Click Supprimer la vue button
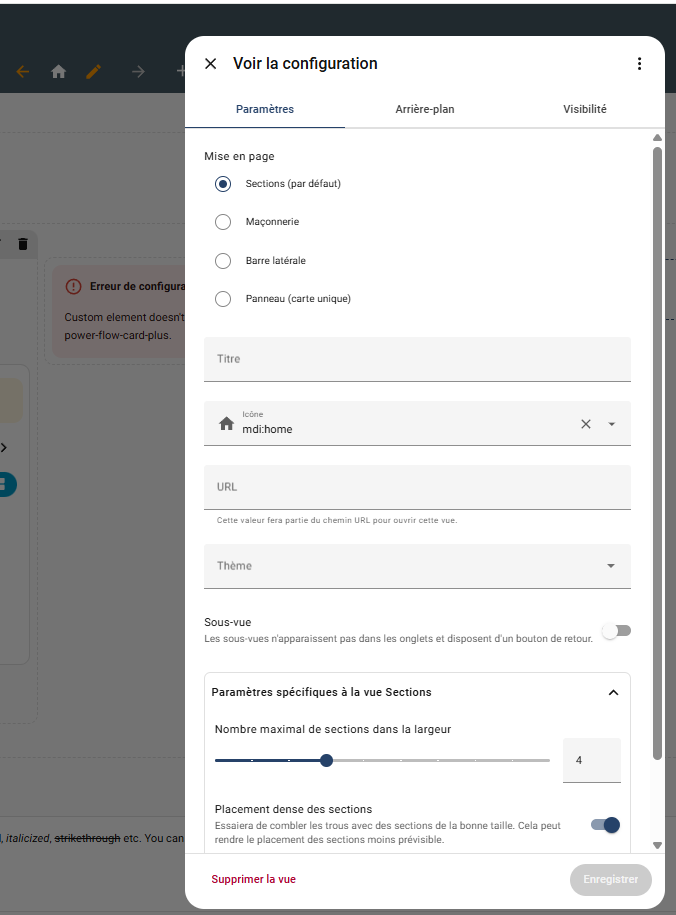Image resolution: width=676 pixels, height=915 pixels. [253, 879]
